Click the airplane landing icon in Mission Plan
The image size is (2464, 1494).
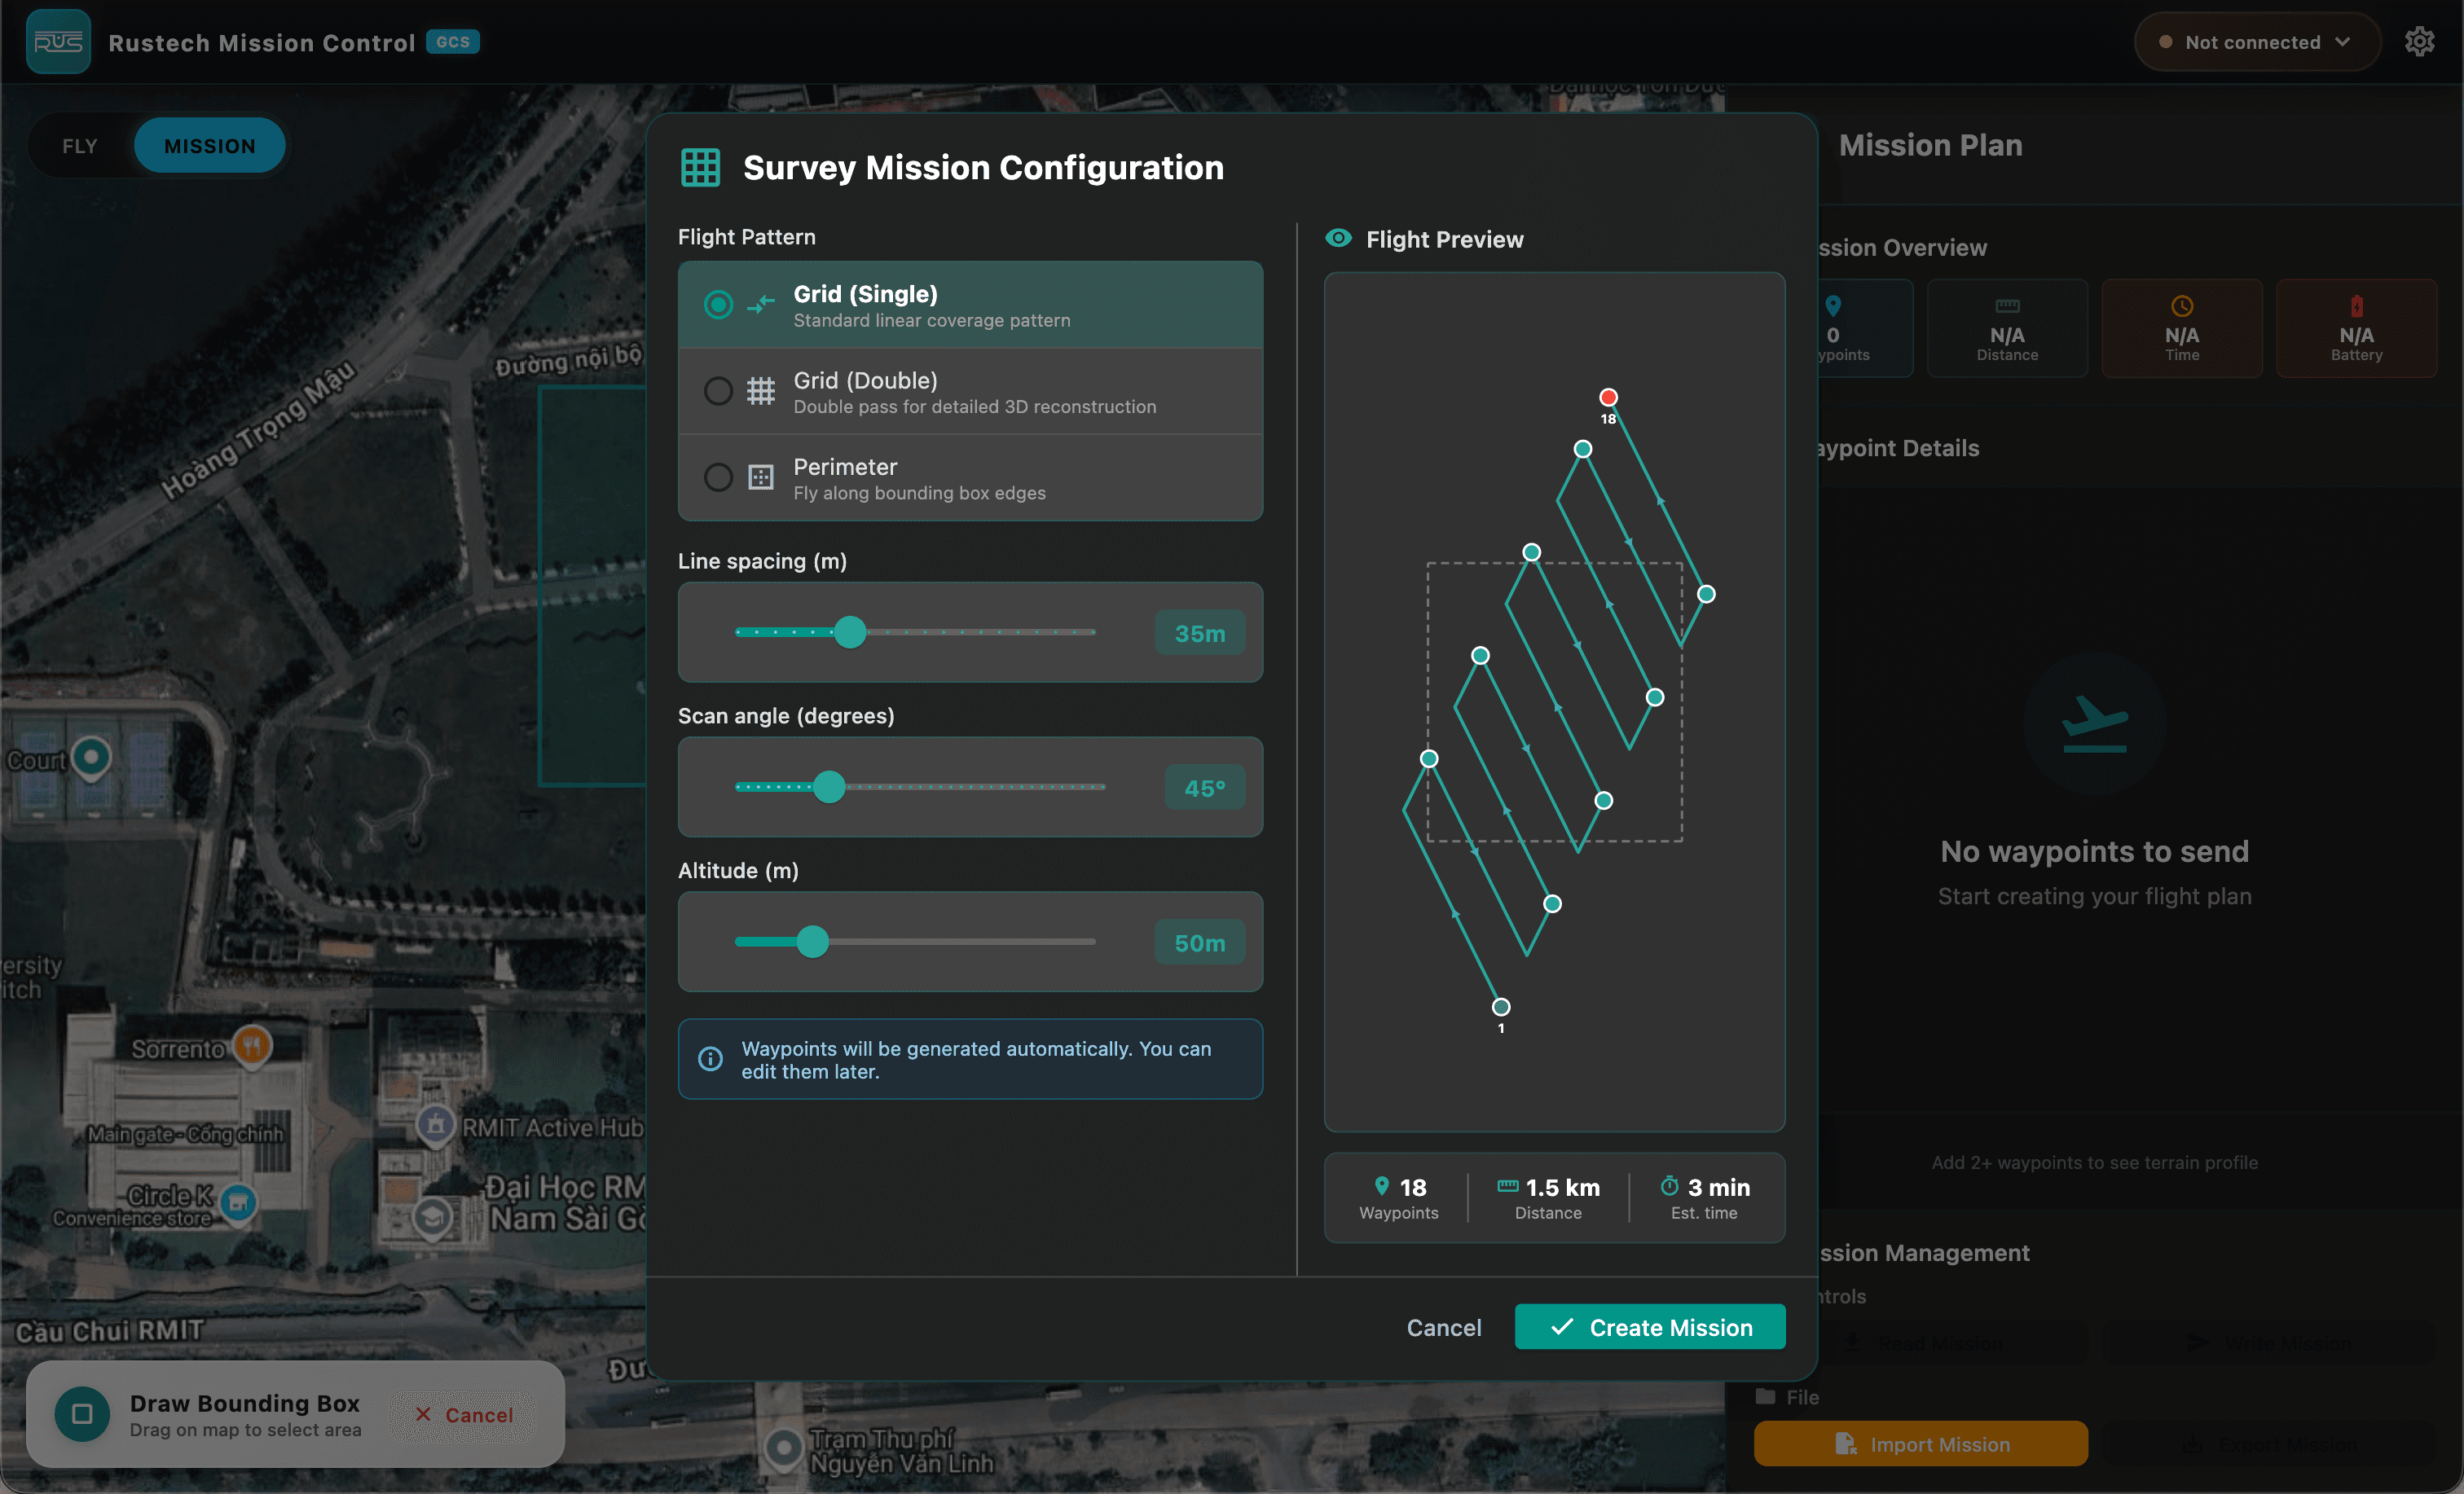[2095, 723]
